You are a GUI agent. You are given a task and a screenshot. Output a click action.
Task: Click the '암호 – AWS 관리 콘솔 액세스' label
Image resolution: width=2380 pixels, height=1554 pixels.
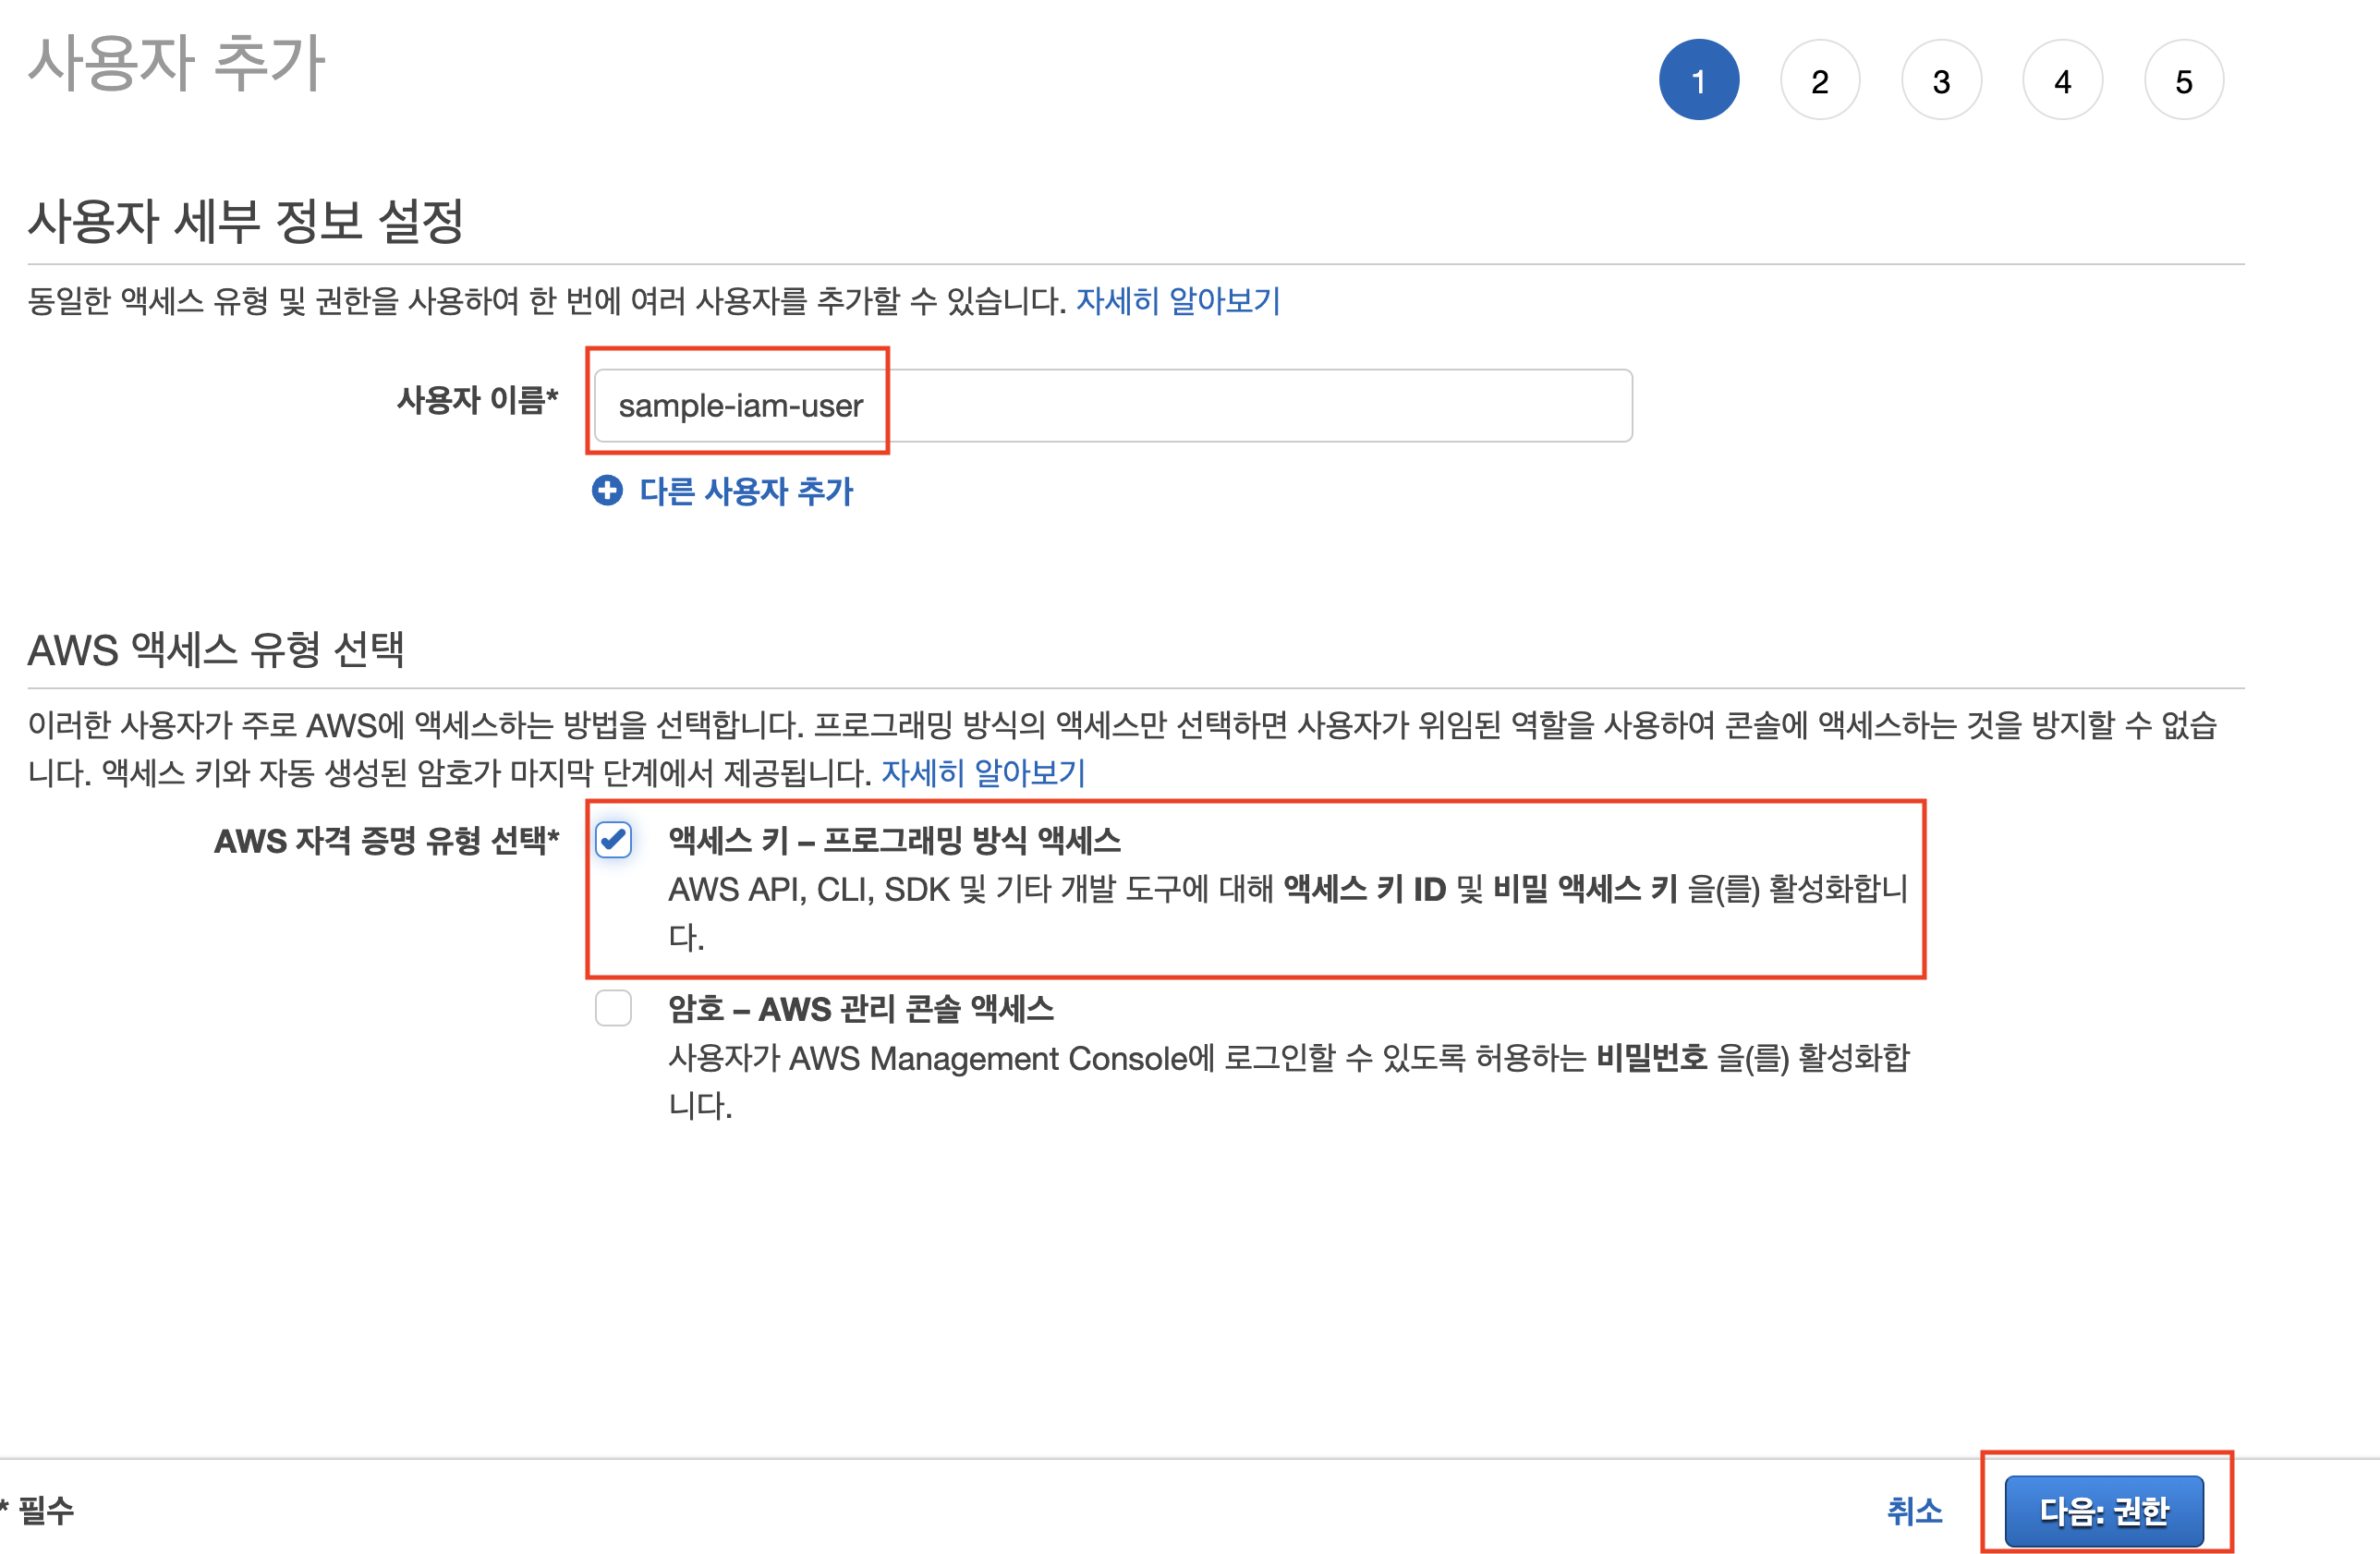coord(861,1009)
